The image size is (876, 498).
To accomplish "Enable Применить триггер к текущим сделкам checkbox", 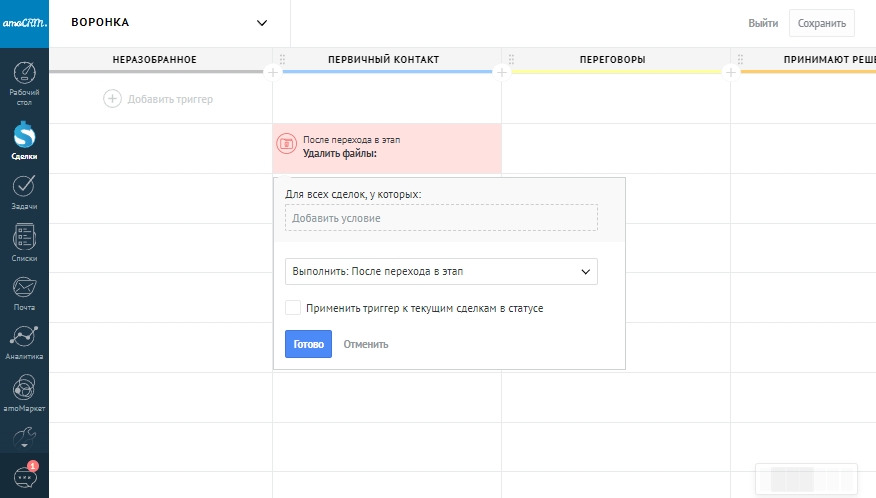I will [293, 308].
